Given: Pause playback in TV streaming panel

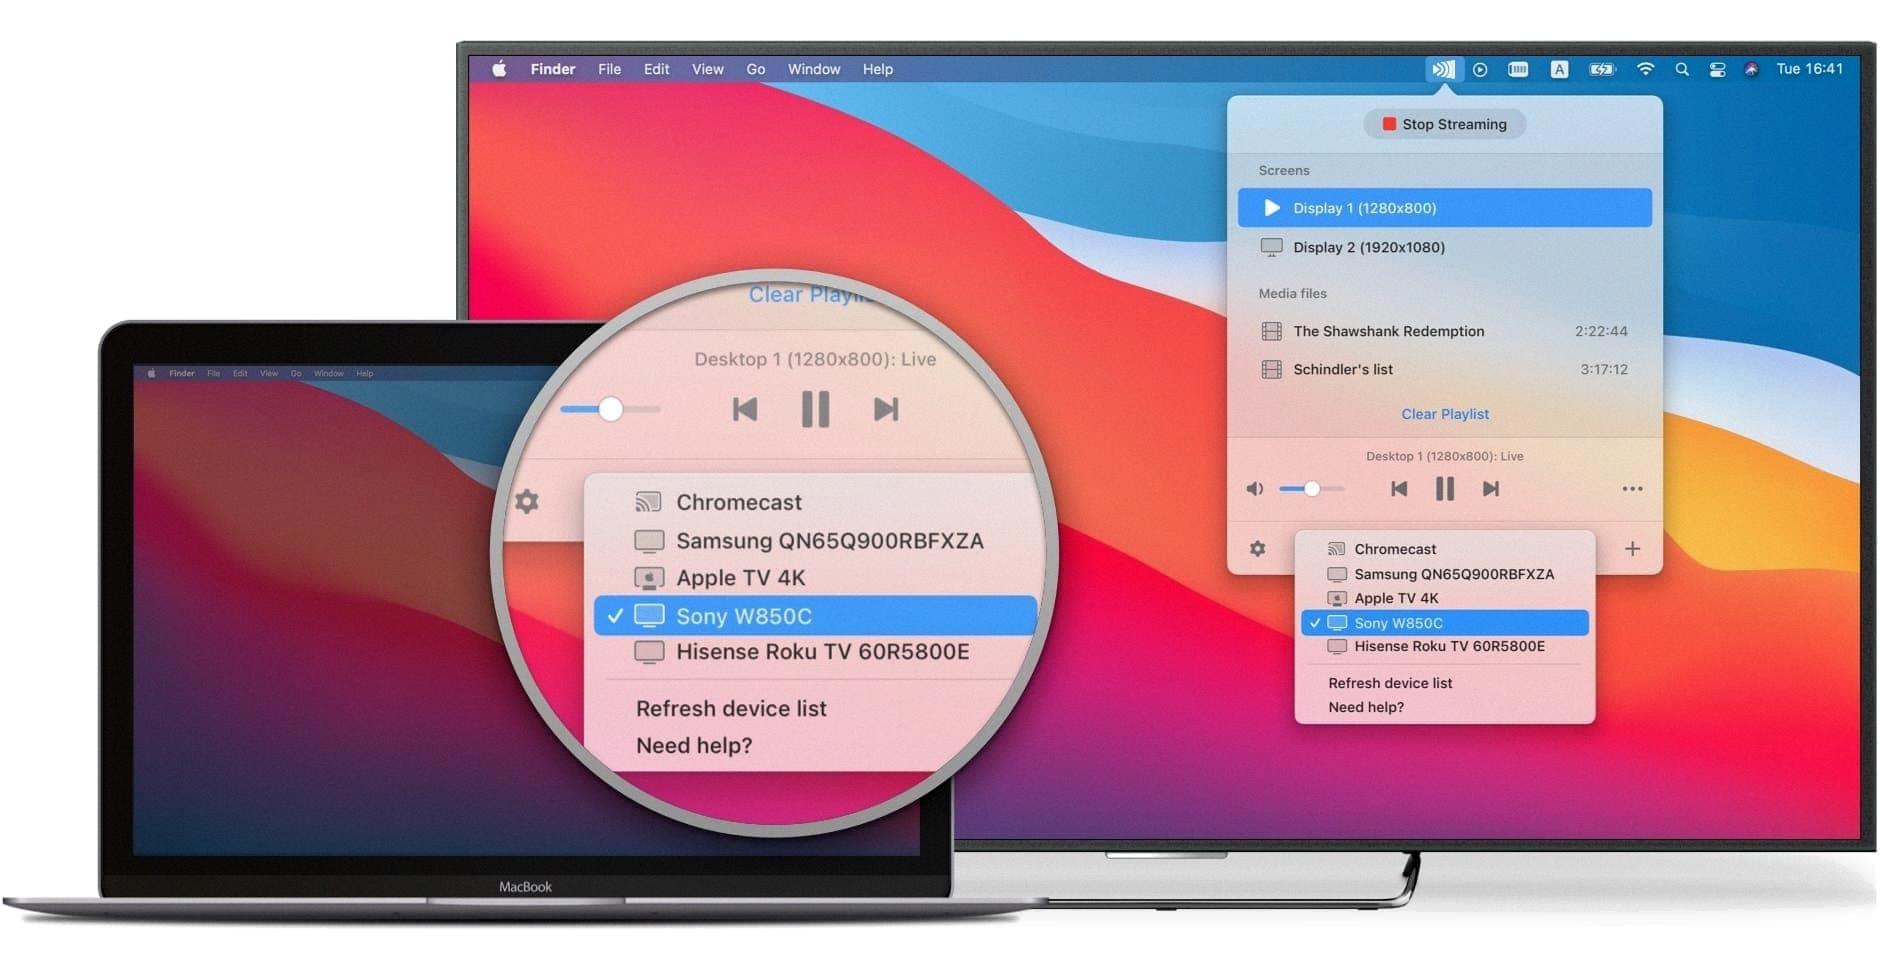Looking at the screenshot, I should [1445, 488].
